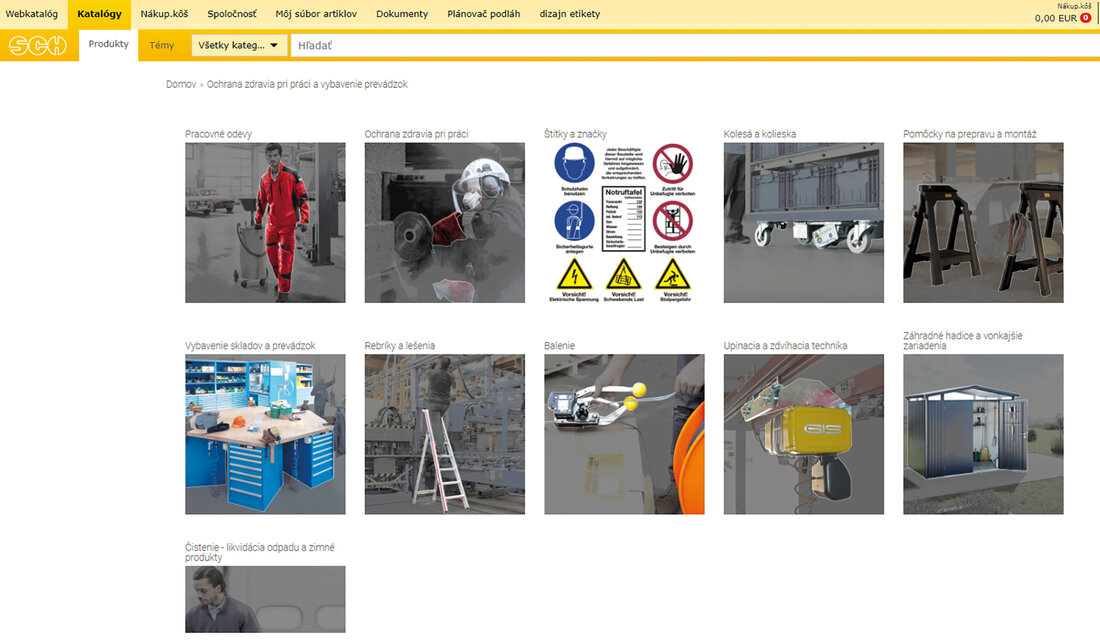Screen dimensions: 1100x640
Task: Select the strapping tool packaging thumbnail
Action: (x=624, y=434)
